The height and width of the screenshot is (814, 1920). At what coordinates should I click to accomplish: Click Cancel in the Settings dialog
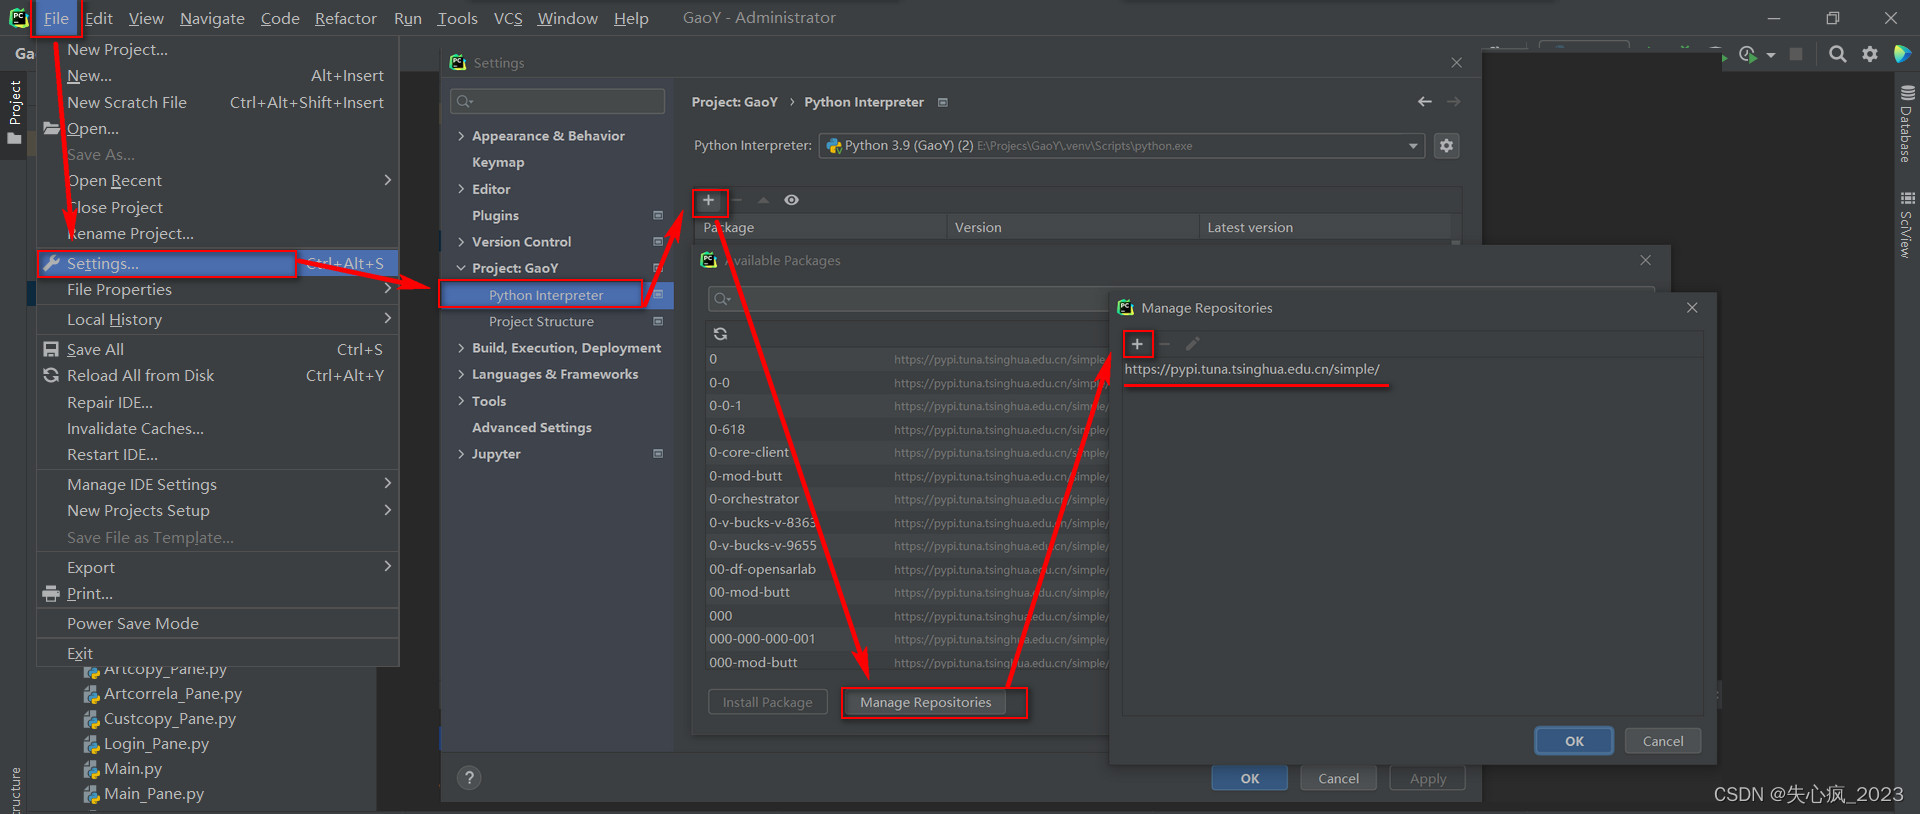point(1338,779)
